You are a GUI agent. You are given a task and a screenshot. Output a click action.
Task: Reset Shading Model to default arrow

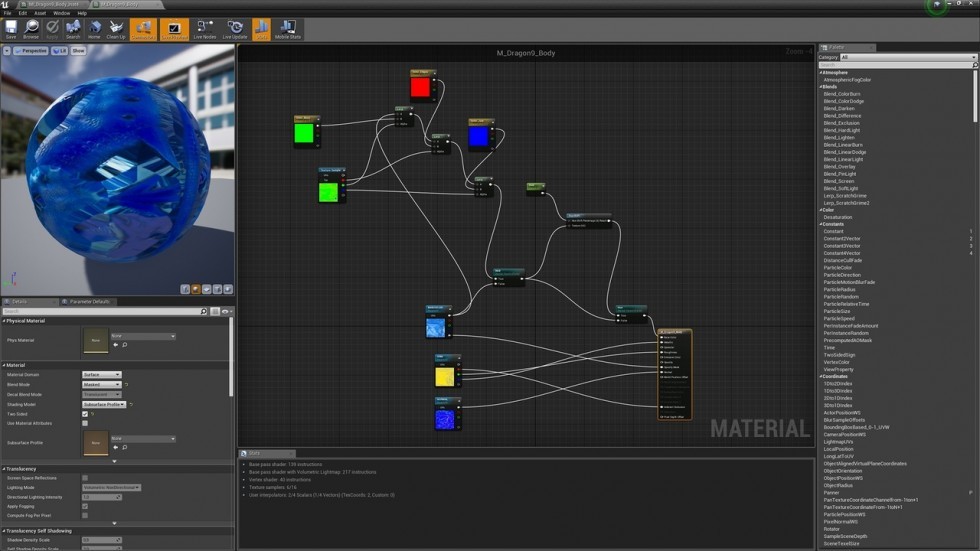click(131, 405)
